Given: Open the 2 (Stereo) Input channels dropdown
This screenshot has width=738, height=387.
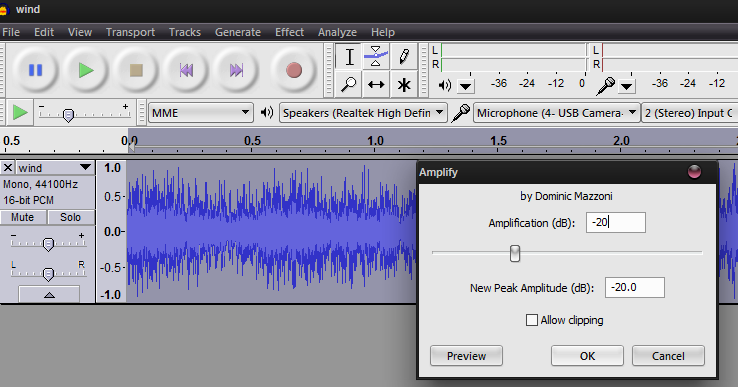Looking at the screenshot, I should [x=690, y=113].
